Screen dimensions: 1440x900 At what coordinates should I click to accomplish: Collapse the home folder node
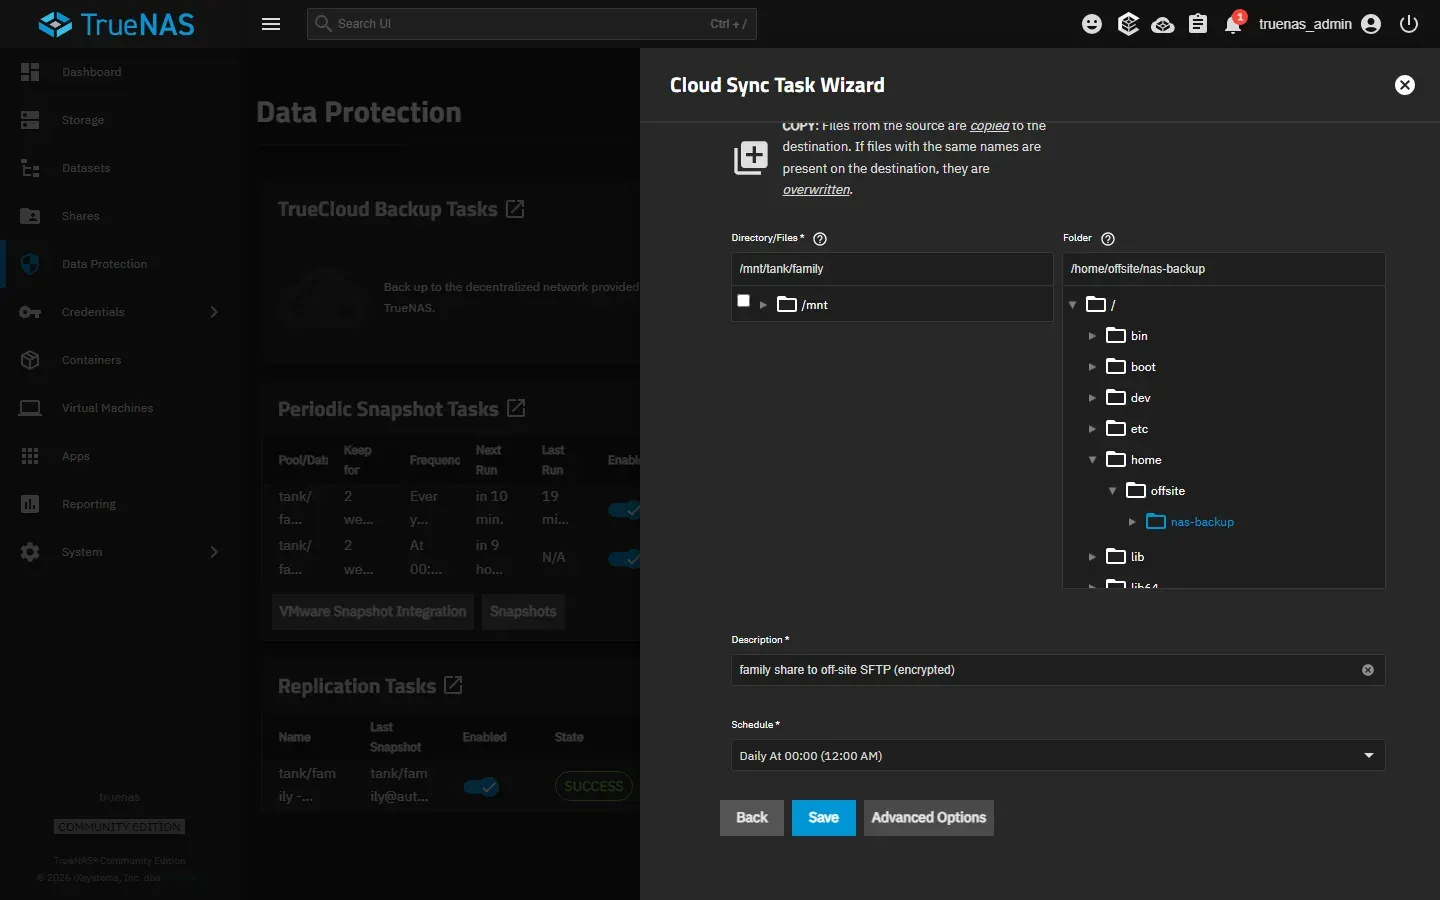click(x=1092, y=460)
